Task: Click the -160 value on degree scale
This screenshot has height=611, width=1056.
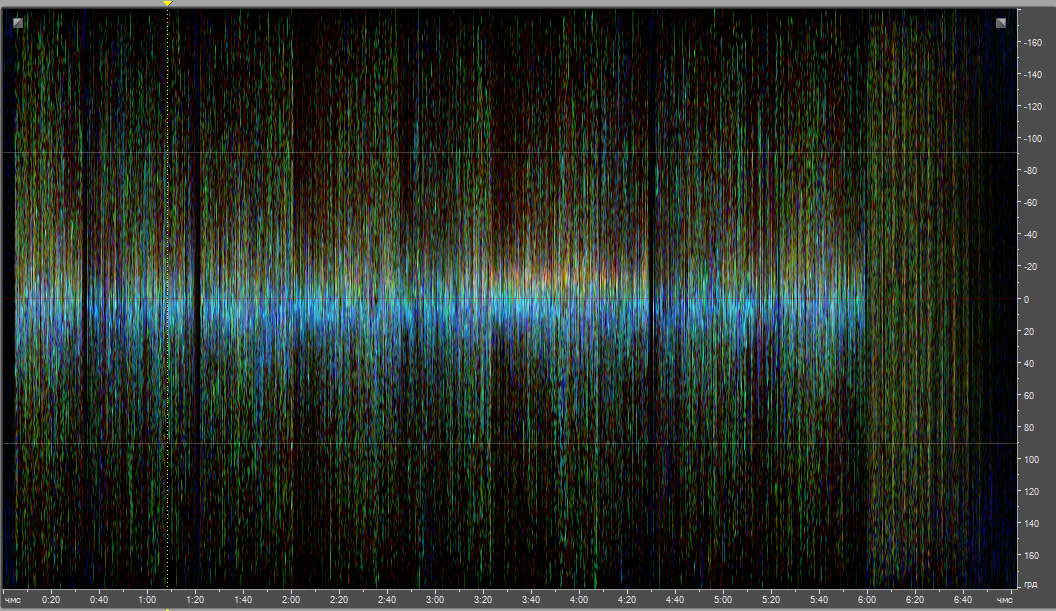Action: (x=1032, y=42)
